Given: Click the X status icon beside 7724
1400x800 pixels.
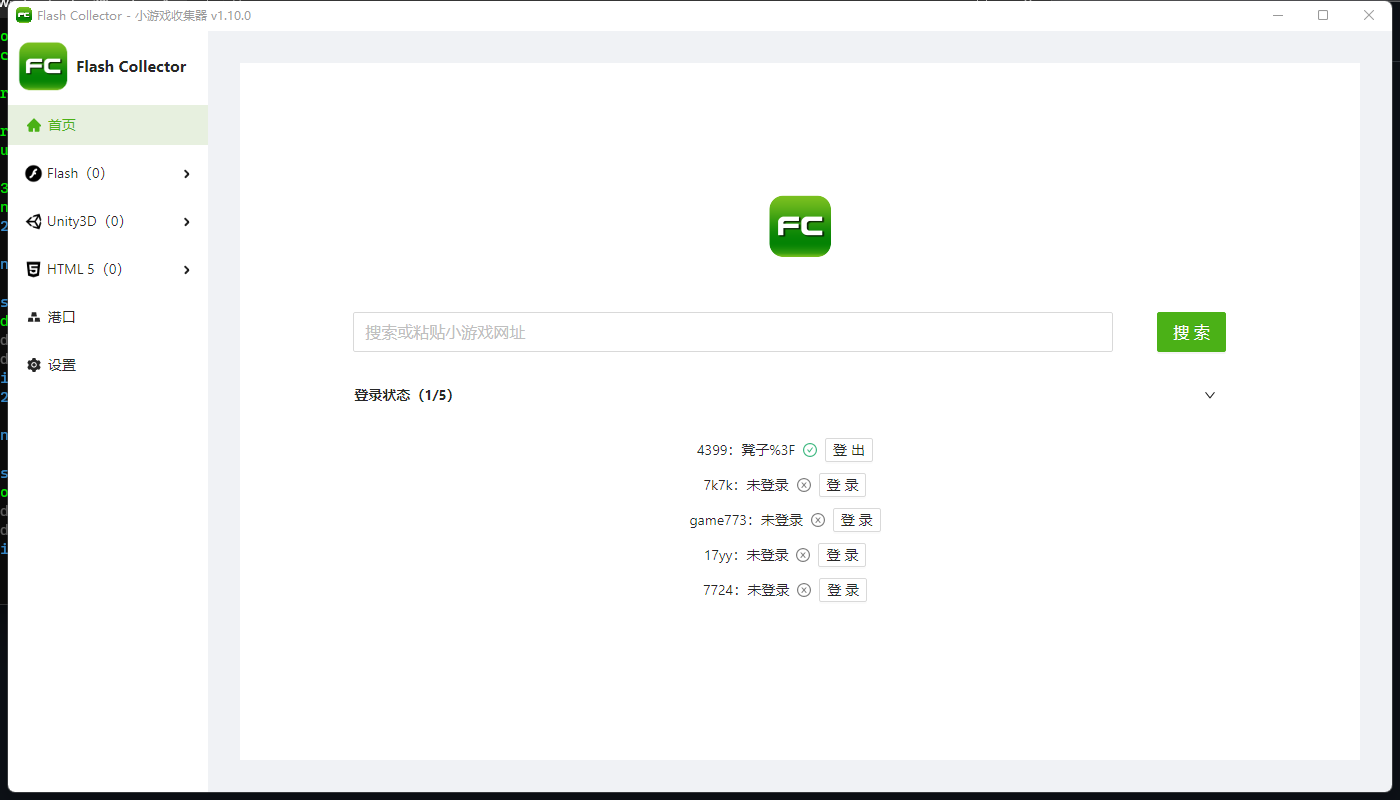Looking at the screenshot, I should click(804, 589).
